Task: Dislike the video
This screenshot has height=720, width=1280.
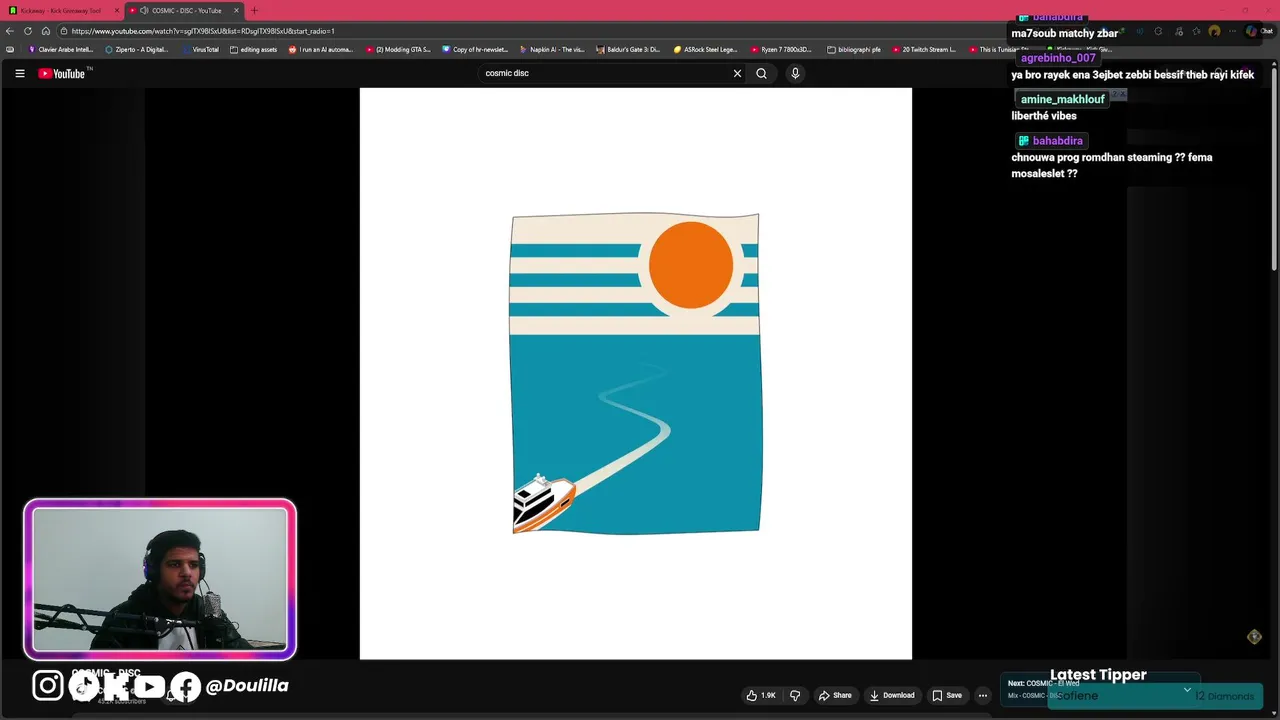Action: click(x=795, y=695)
